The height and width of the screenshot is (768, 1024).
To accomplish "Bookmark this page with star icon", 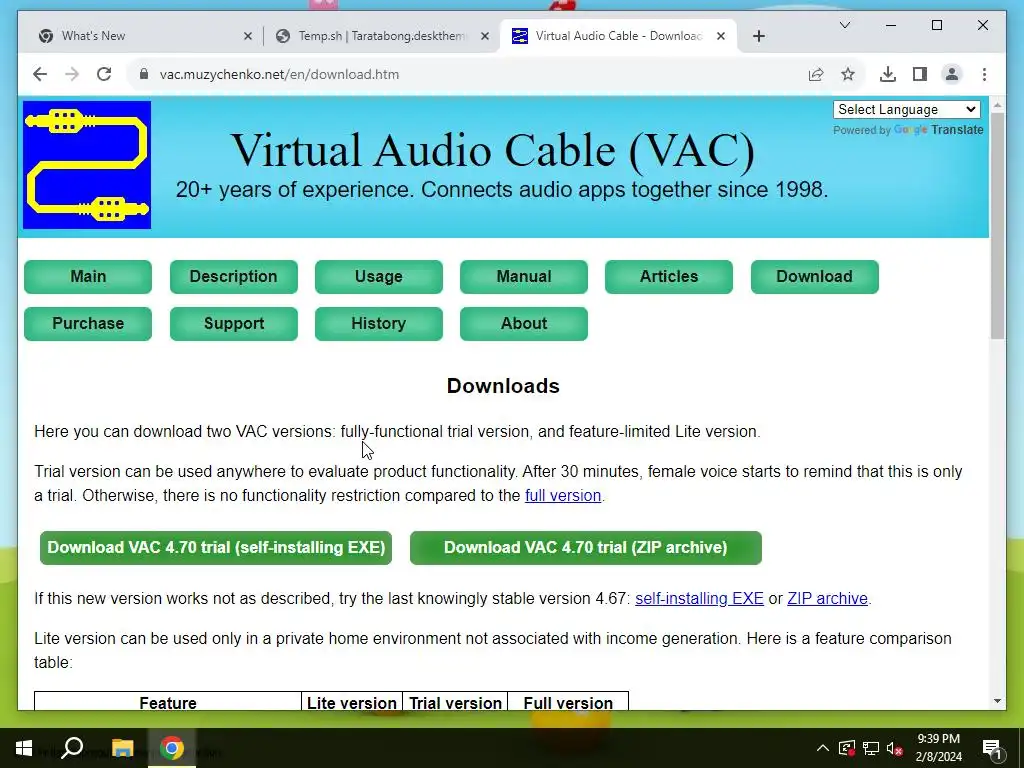I will [x=848, y=74].
